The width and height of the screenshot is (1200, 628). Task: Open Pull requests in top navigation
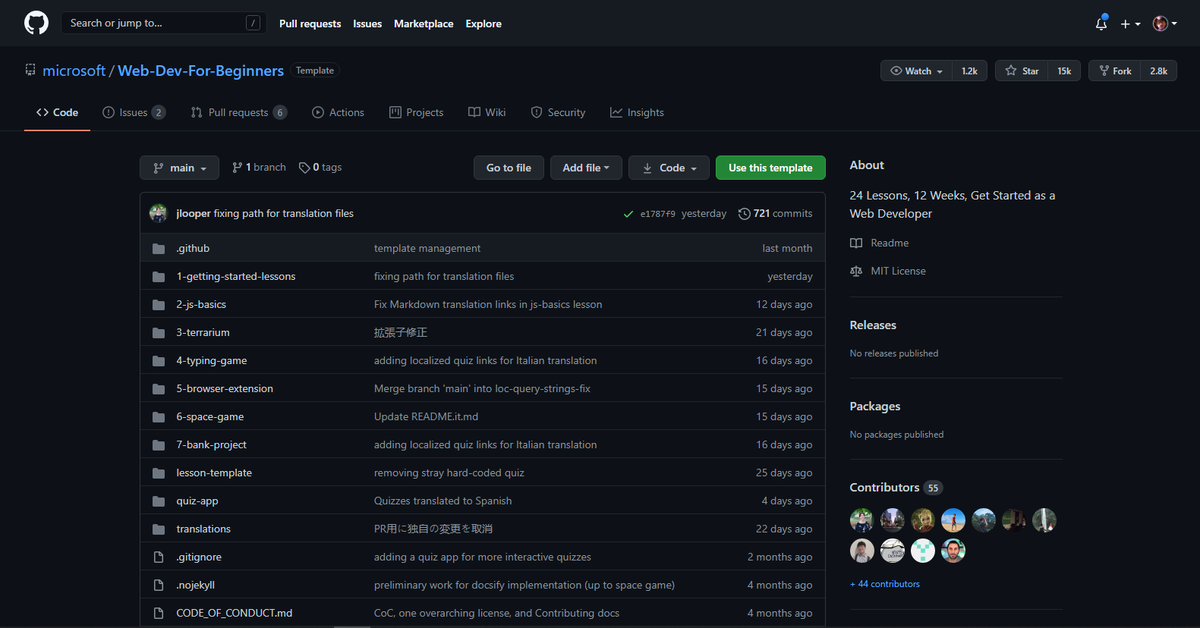tap(310, 23)
